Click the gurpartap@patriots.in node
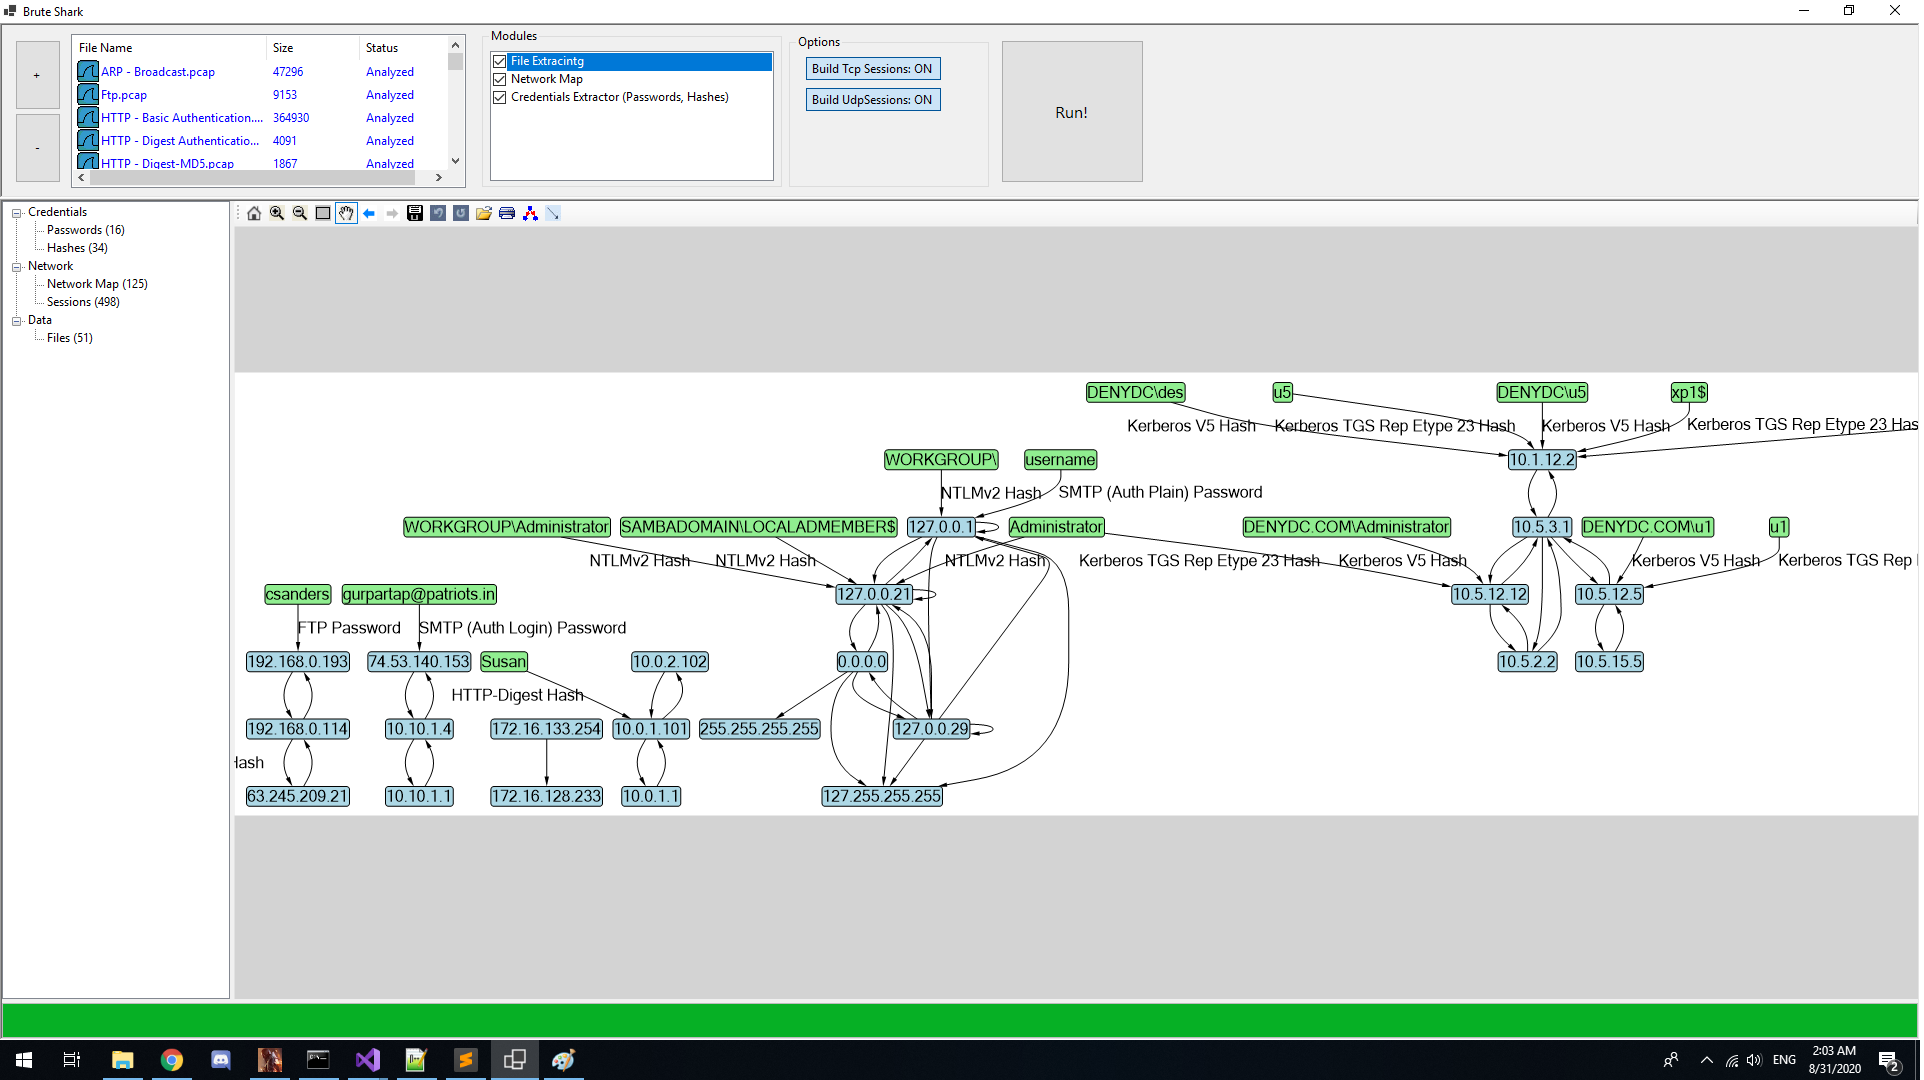 pos(420,595)
